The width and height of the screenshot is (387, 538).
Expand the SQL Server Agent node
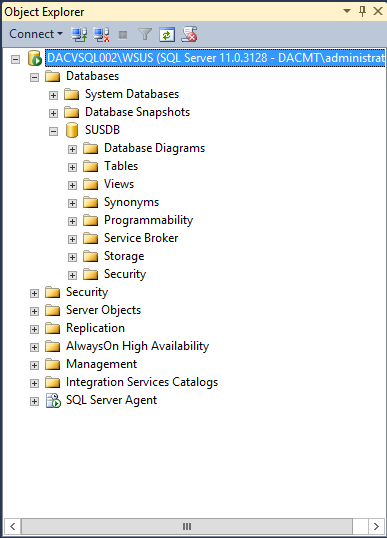click(34, 401)
